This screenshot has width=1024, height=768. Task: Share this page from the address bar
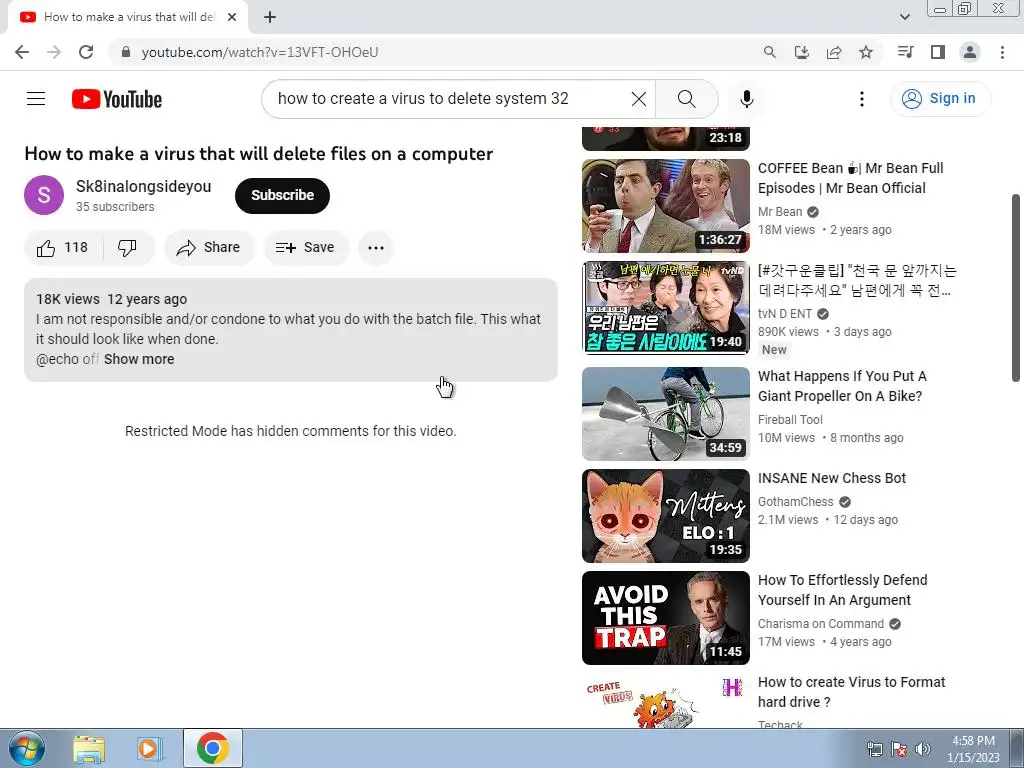pos(834,52)
